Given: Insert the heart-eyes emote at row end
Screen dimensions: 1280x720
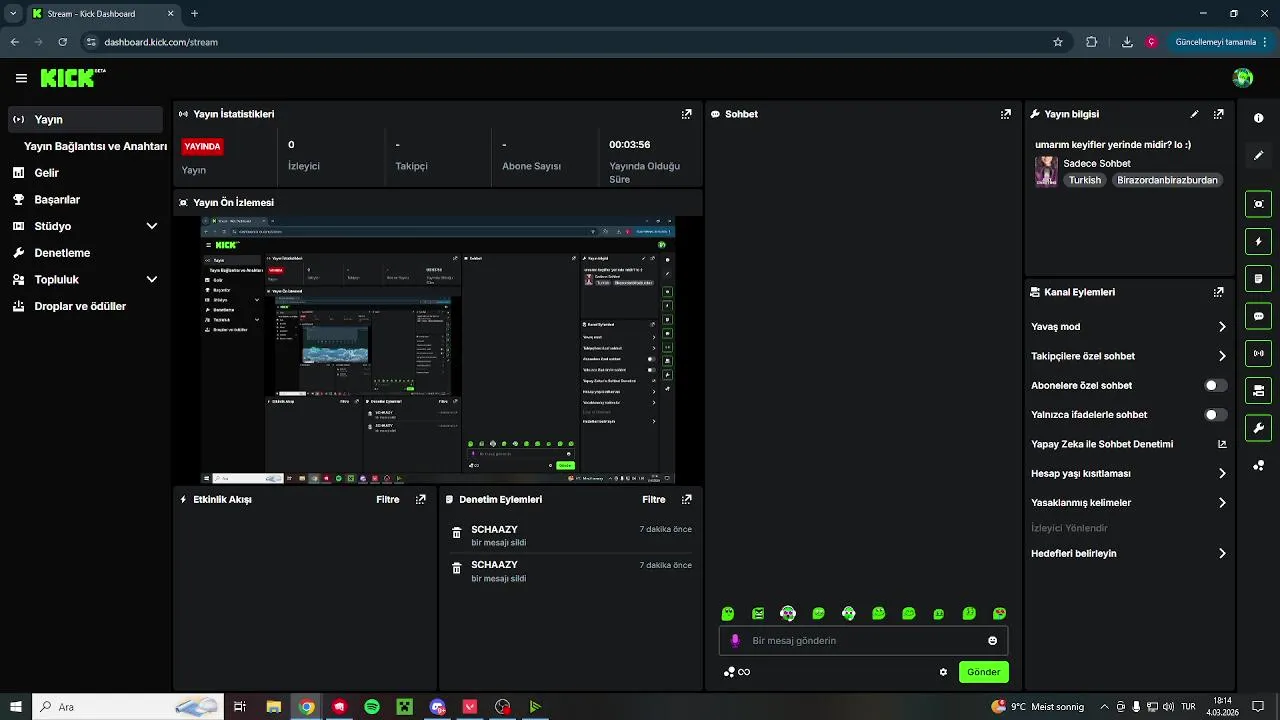Looking at the screenshot, I should (999, 613).
